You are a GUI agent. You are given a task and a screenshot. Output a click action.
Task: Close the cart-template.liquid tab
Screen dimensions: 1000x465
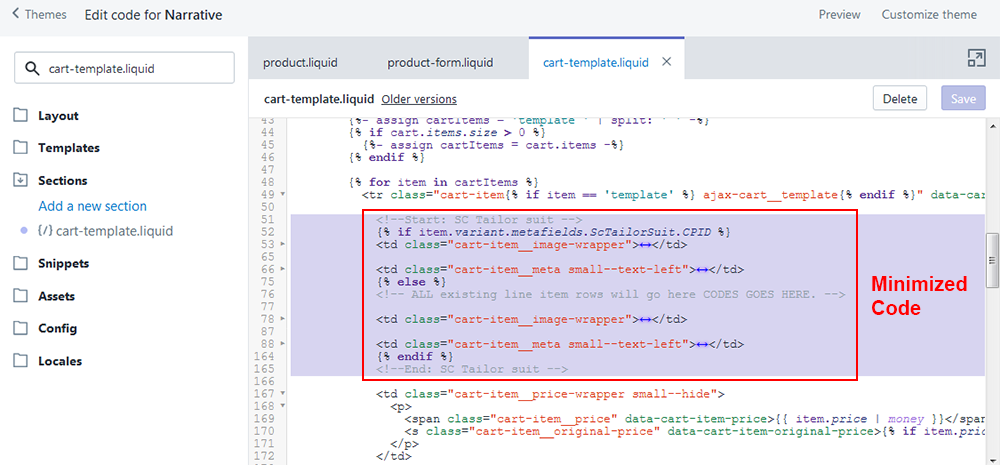pos(667,62)
